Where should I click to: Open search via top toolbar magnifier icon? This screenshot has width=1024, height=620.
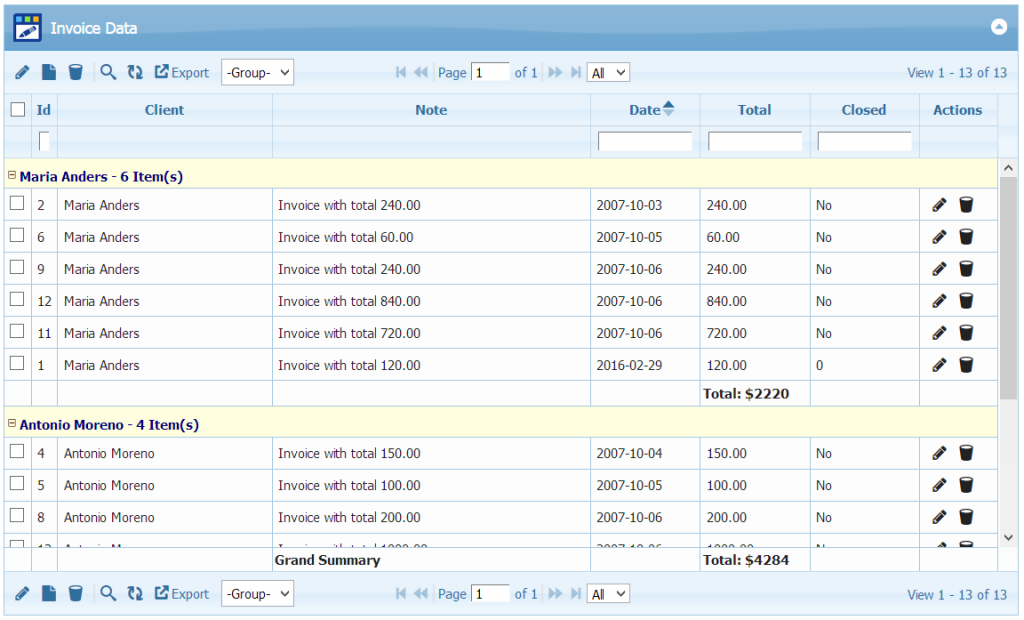point(108,72)
